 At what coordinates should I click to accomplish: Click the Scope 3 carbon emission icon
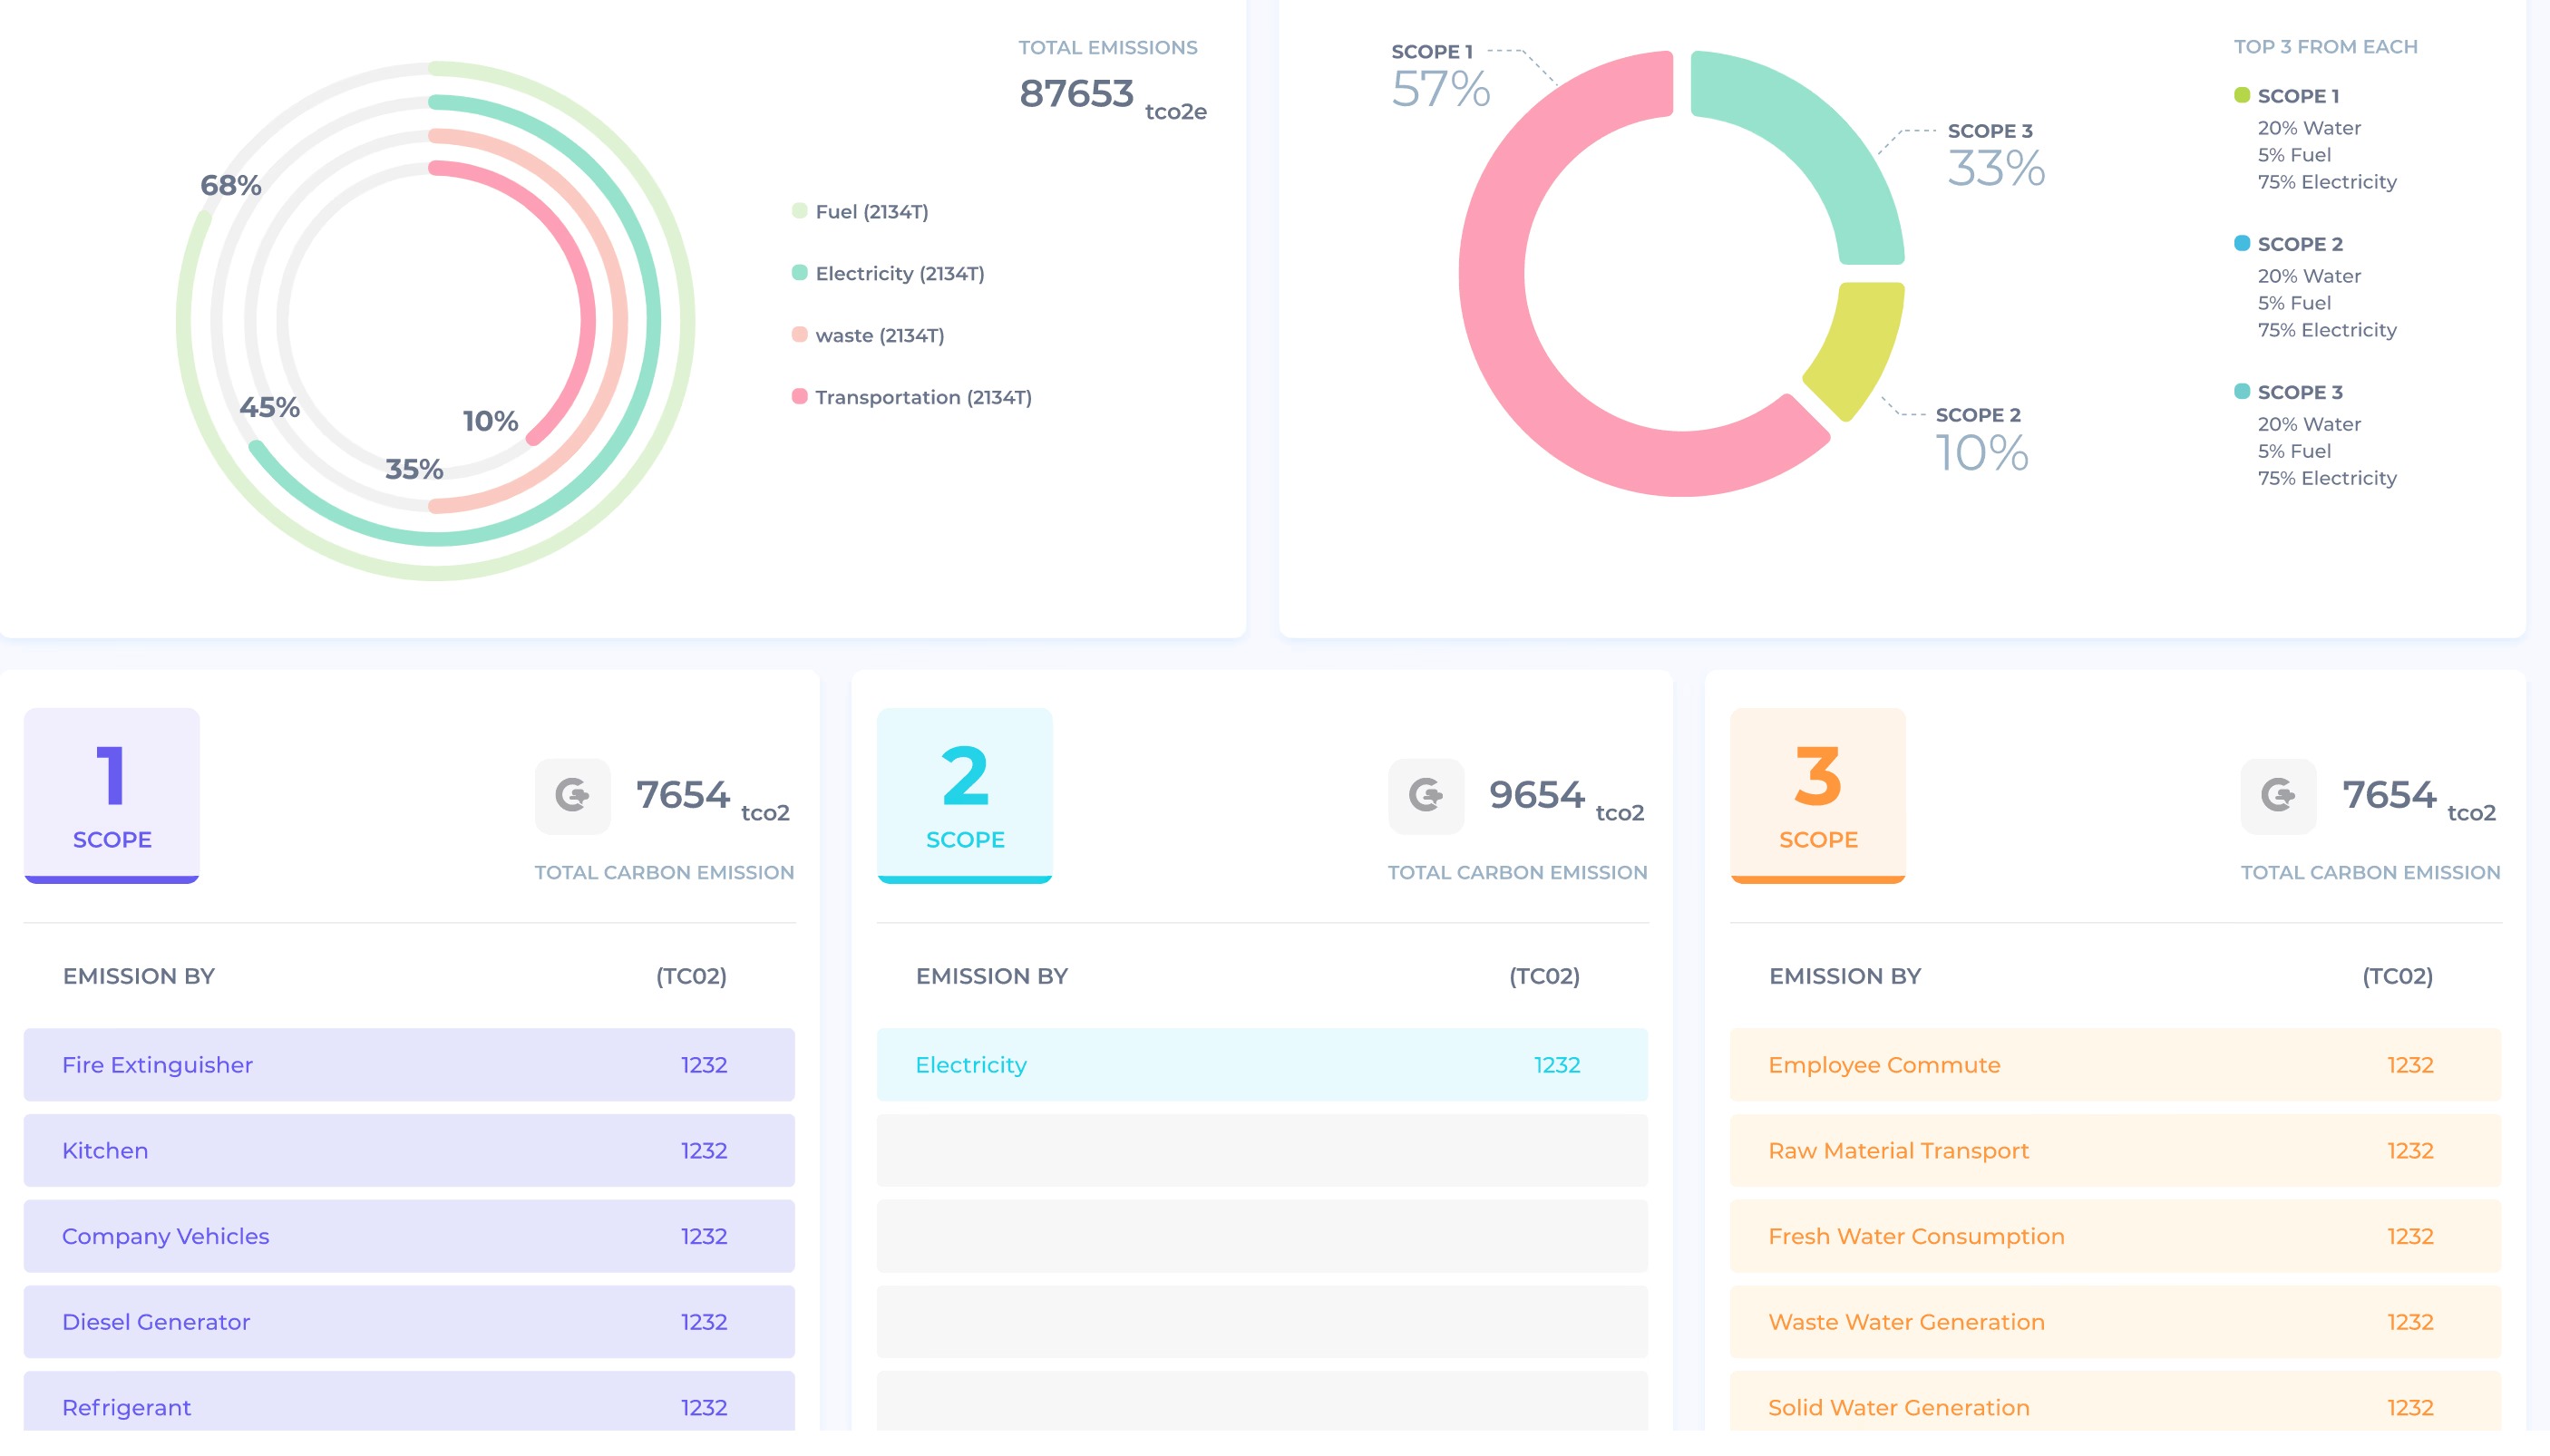[x=2277, y=796]
